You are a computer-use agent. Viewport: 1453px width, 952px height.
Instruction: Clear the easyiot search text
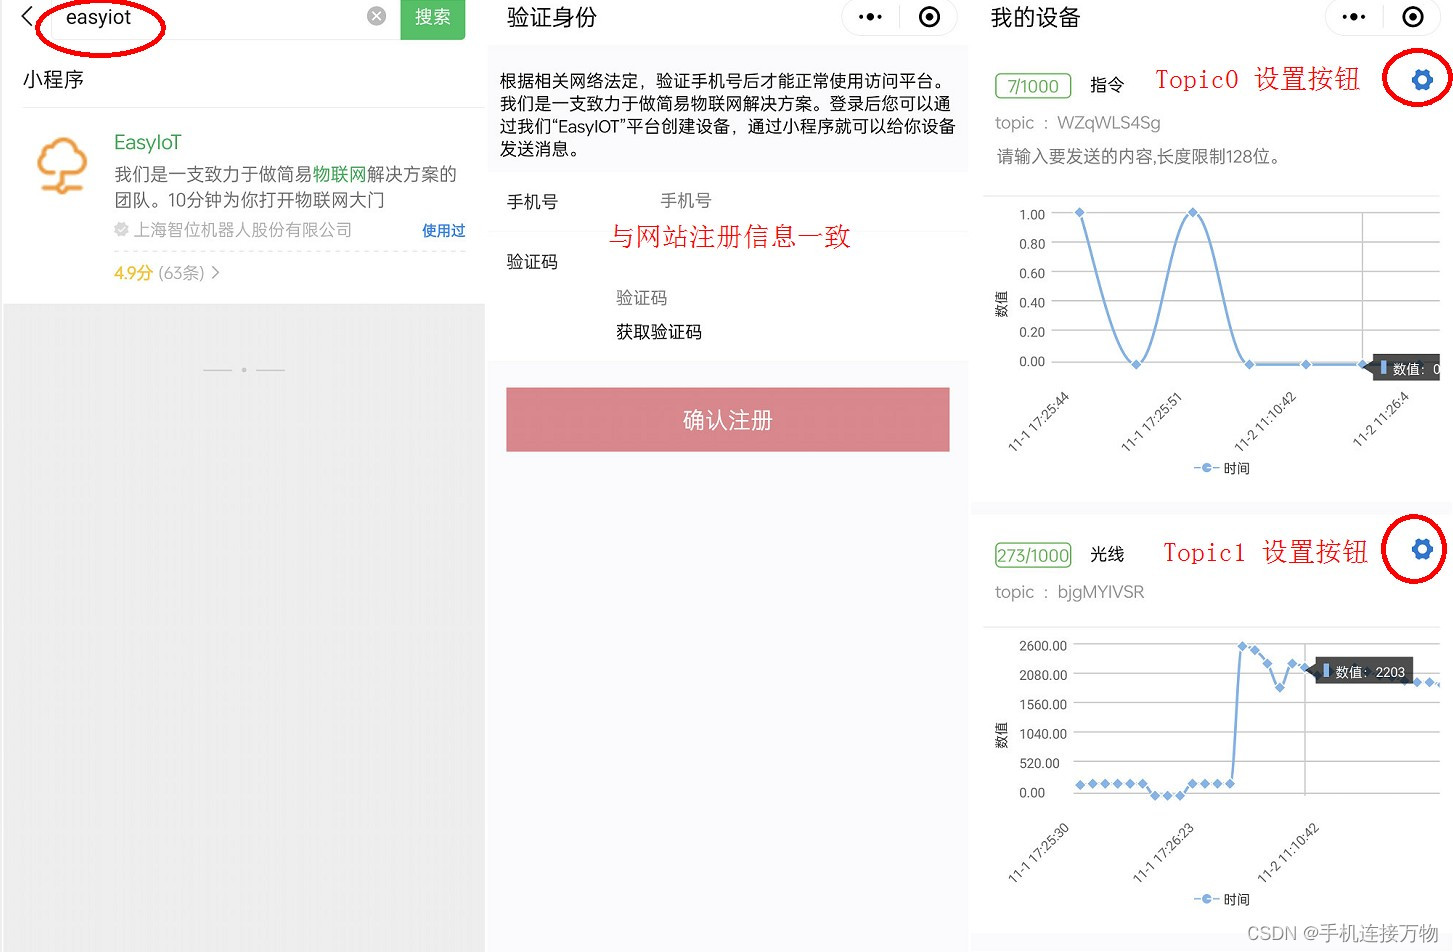(376, 16)
